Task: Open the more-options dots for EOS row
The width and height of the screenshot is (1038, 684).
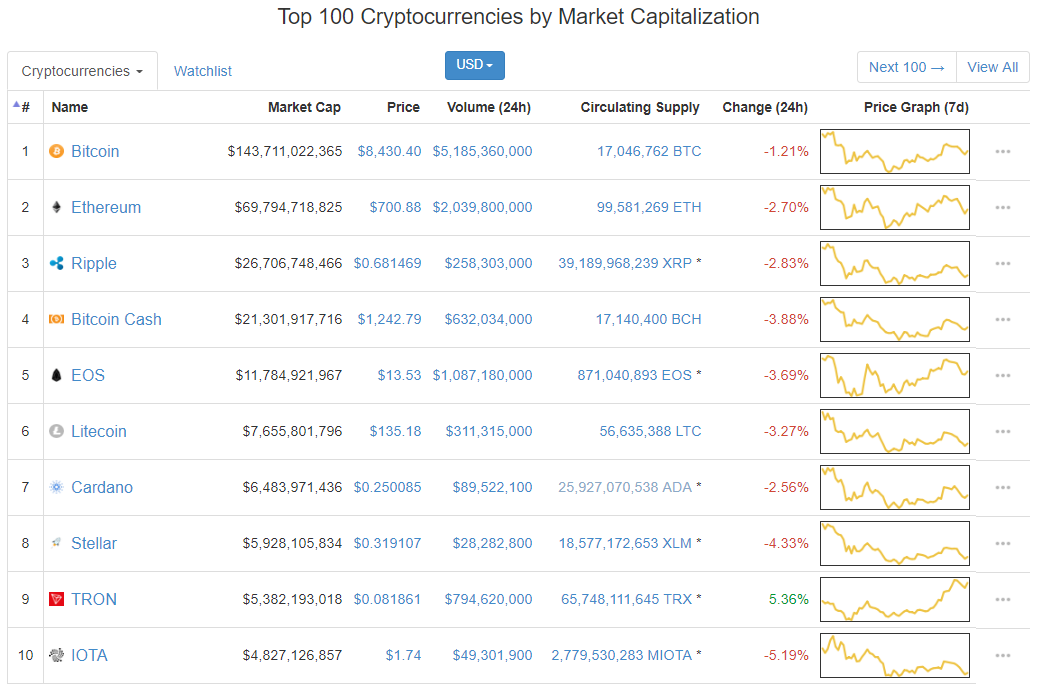Action: point(1002,375)
